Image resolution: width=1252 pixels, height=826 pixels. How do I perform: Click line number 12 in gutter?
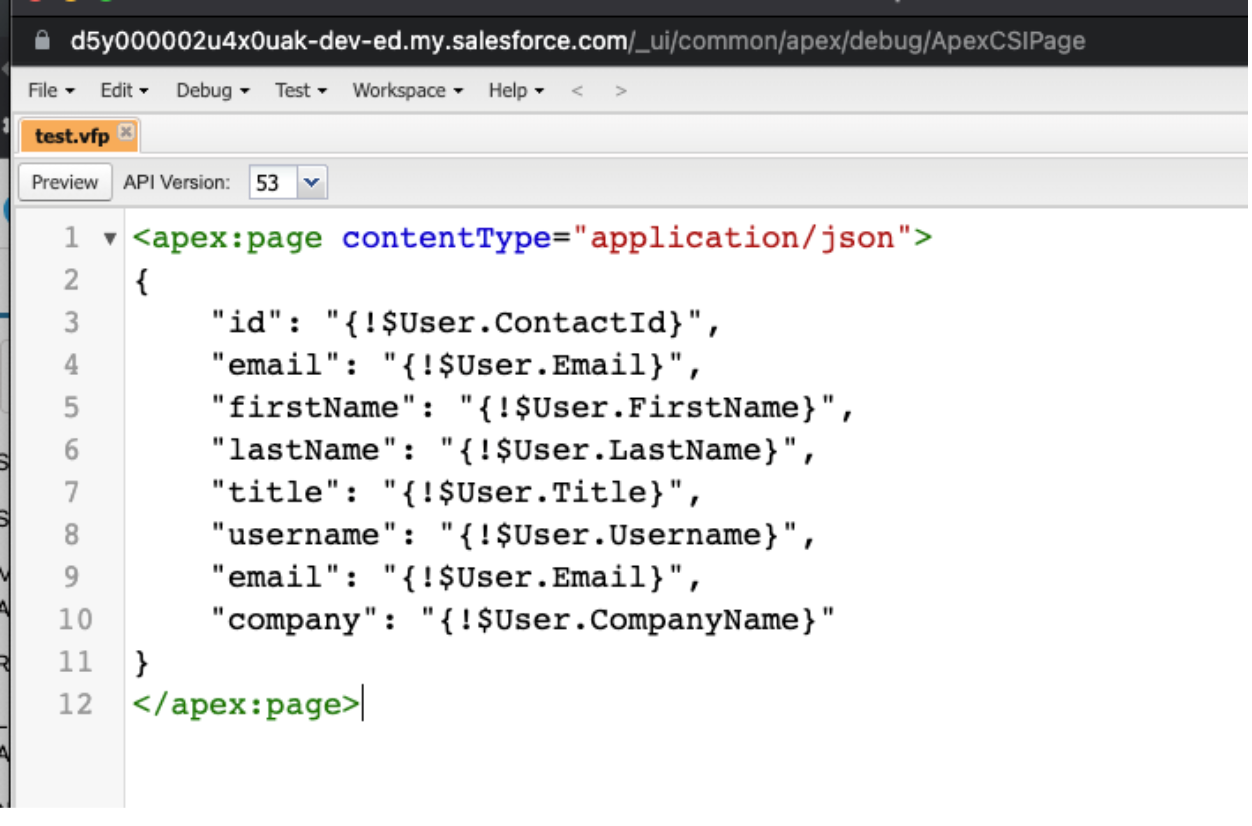(x=74, y=704)
